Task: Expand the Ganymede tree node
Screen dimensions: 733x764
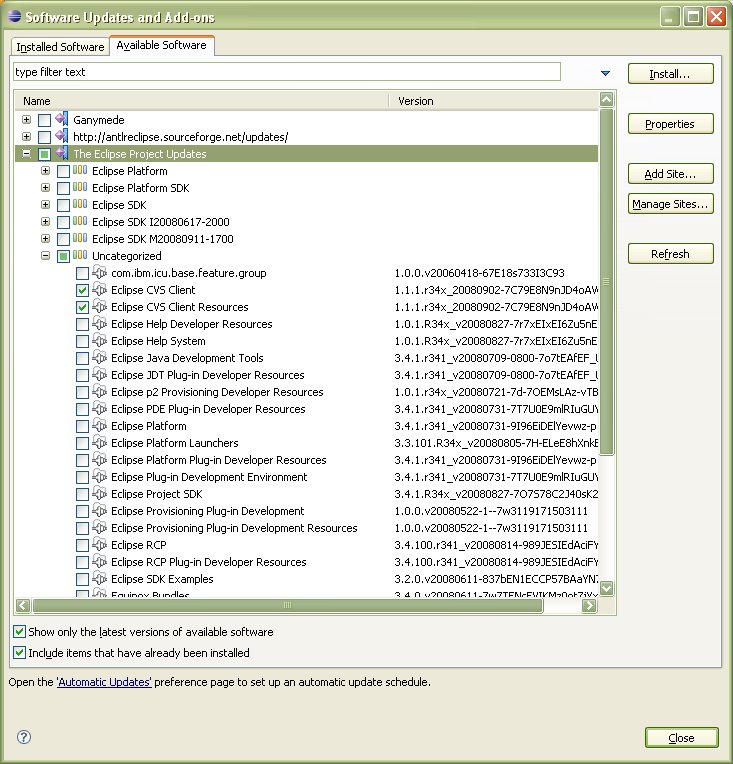Action: [x=26, y=120]
